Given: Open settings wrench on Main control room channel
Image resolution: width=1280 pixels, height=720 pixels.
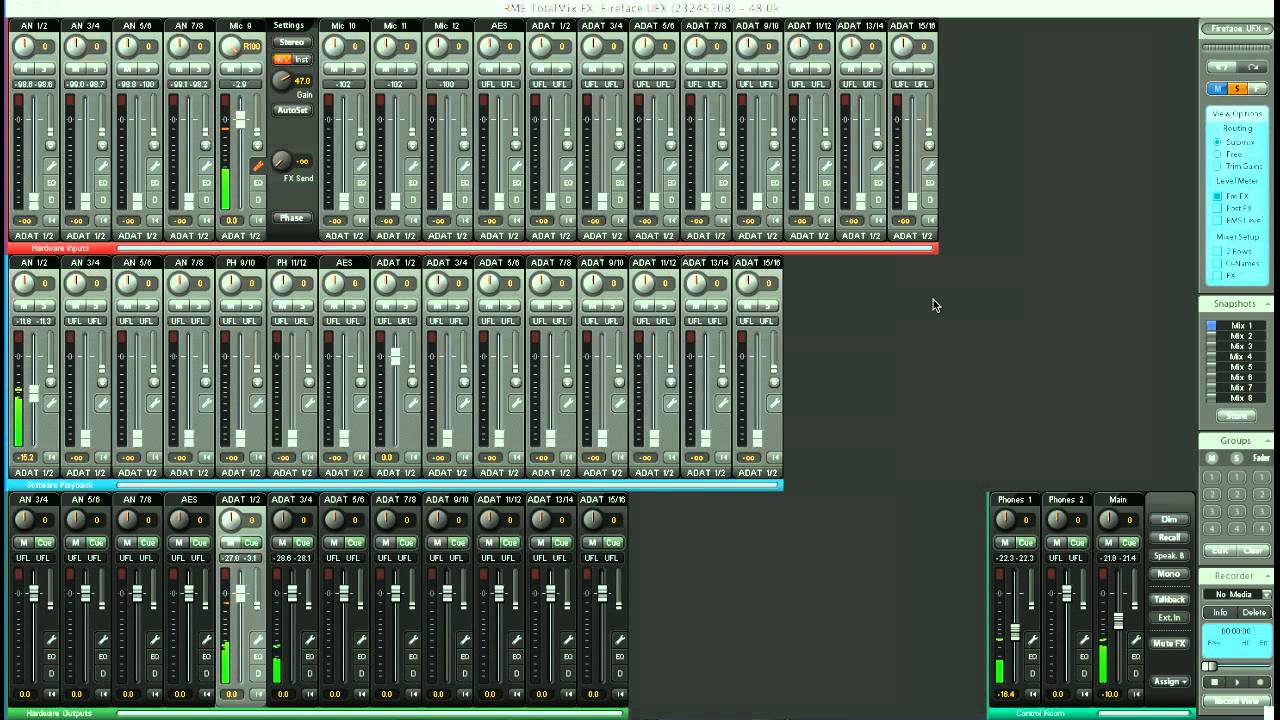Looking at the screenshot, I should click(x=1136, y=640).
